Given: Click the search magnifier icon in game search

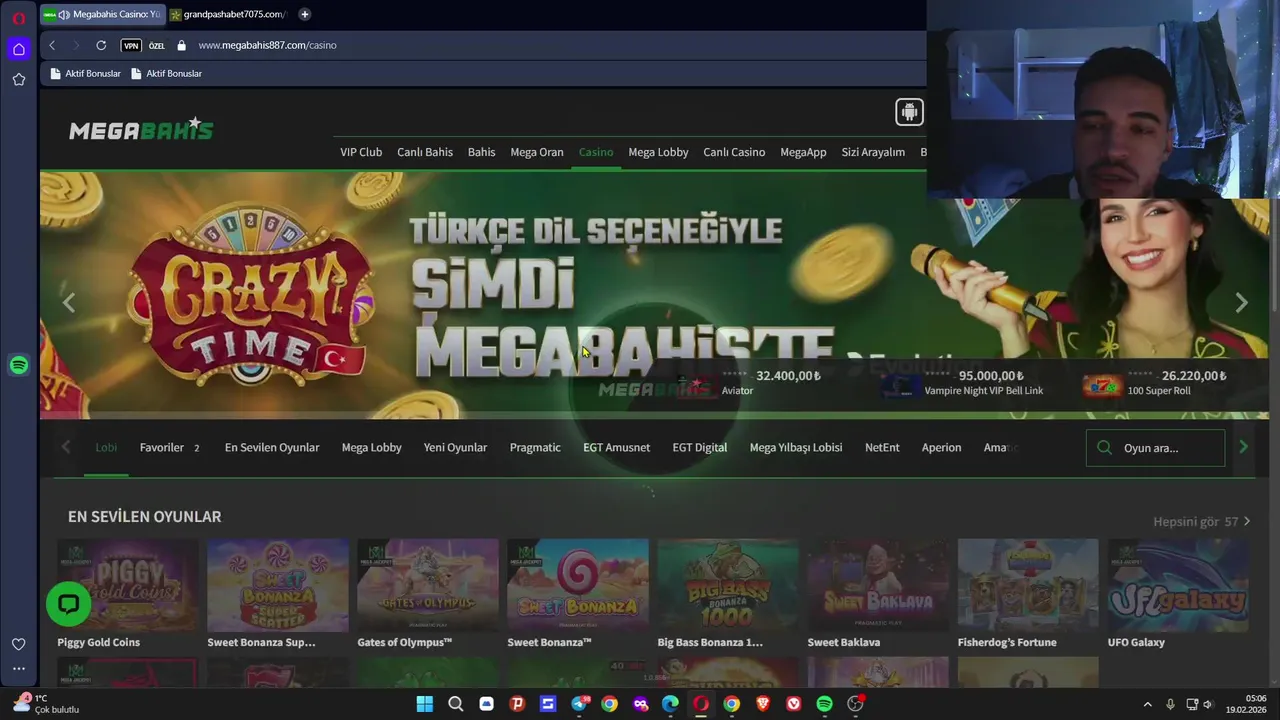Looking at the screenshot, I should coord(1104,448).
